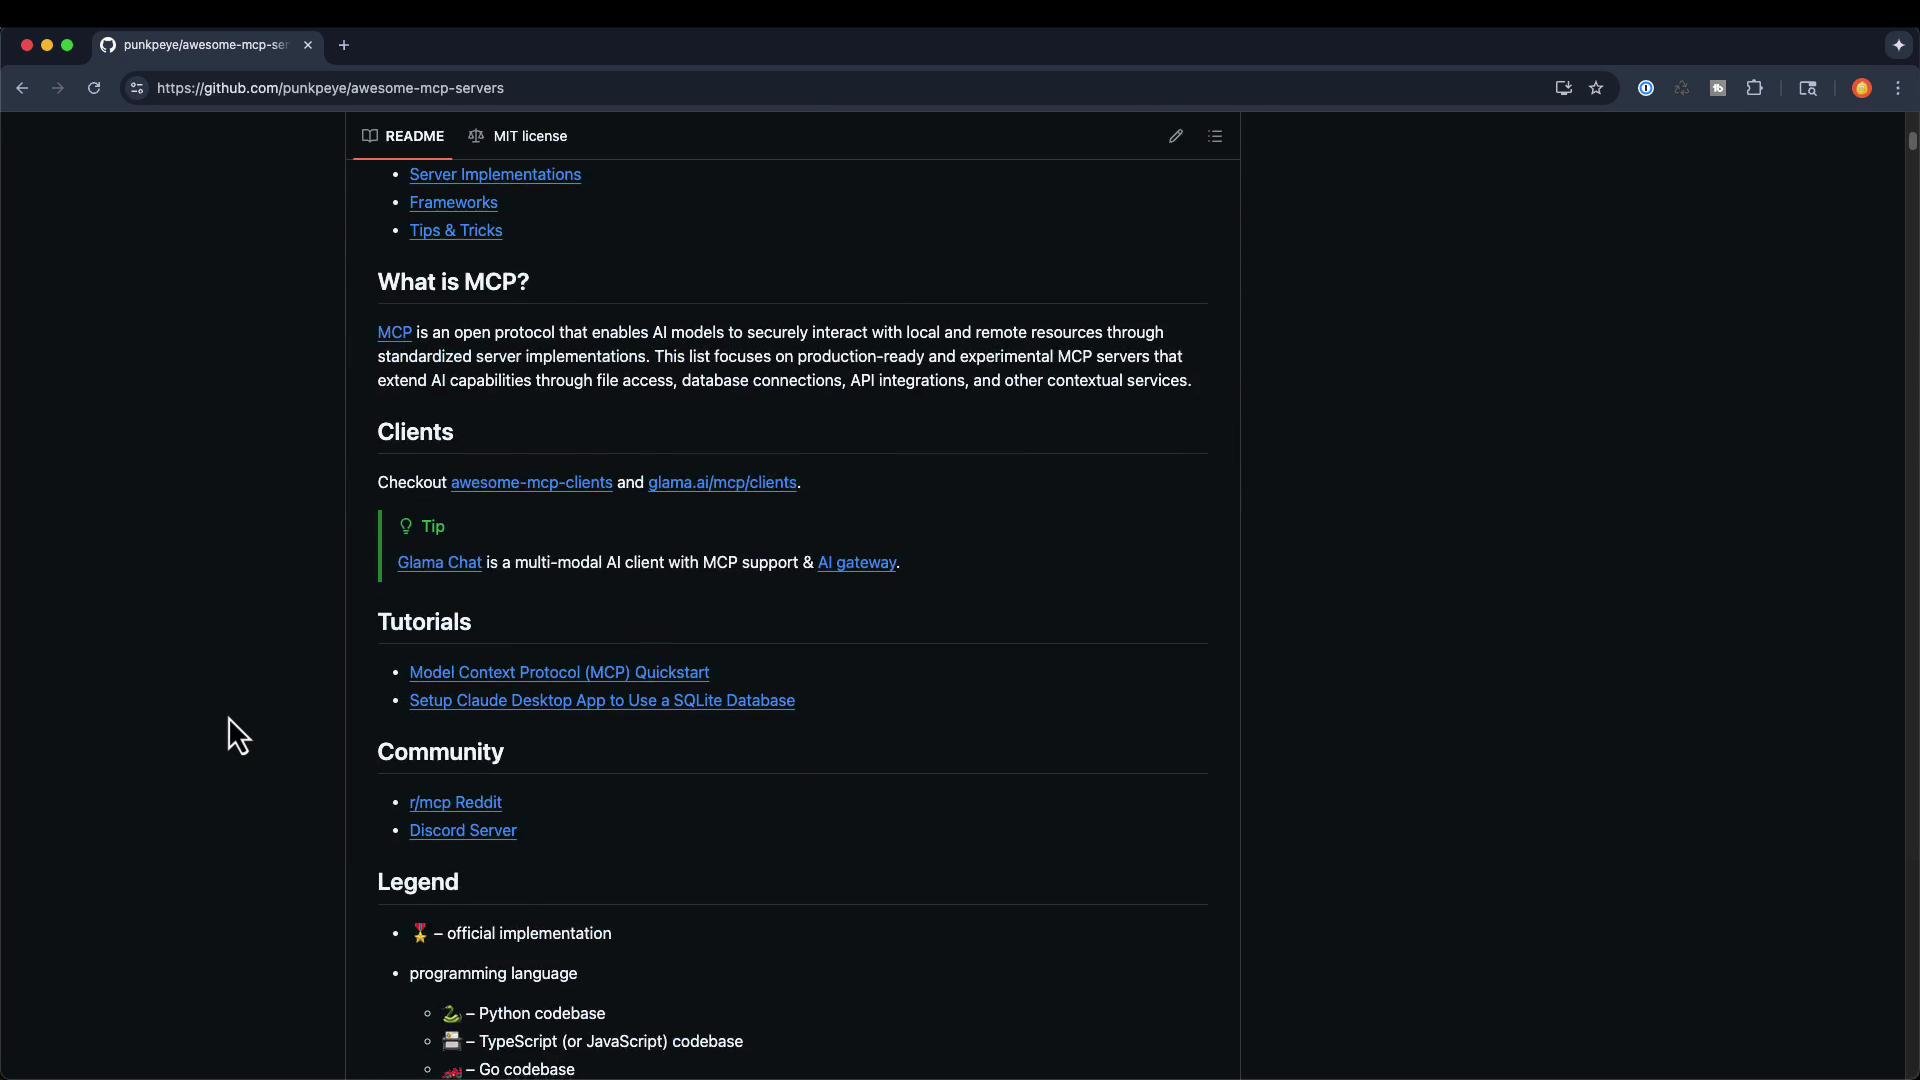Open the Chrome three-dot menu
Viewport: 1920px width, 1080px height.
[1898, 88]
